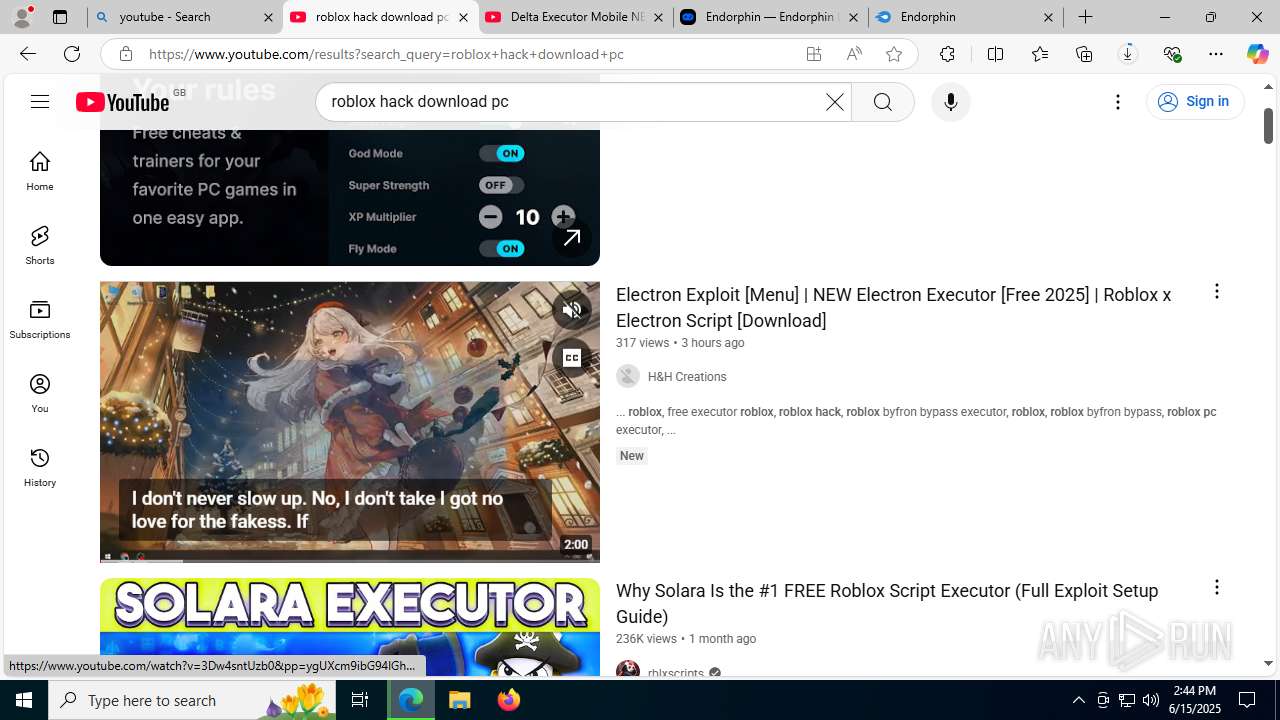Image resolution: width=1280 pixels, height=720 pixels.
Task: Open History in the sidebar
Action: (x=40, y=467)
